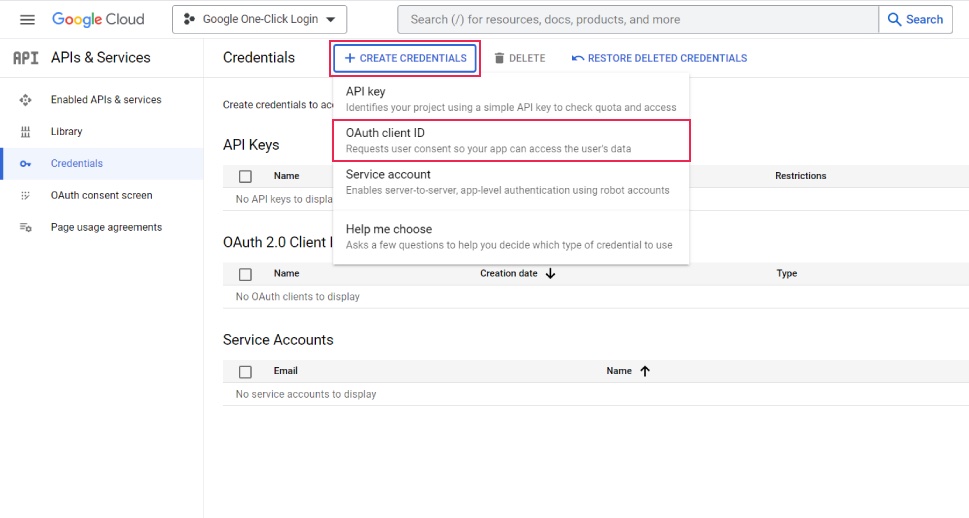Click the Service Accounts section heading

278,340
